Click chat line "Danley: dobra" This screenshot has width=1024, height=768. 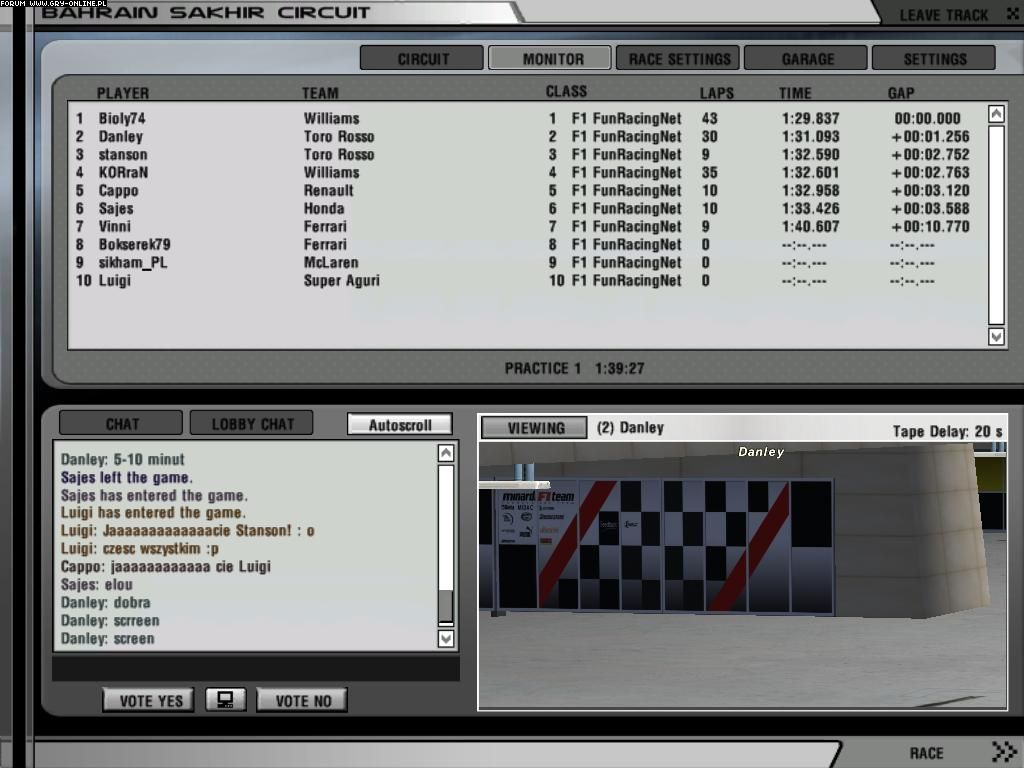(x=105, y=602)
